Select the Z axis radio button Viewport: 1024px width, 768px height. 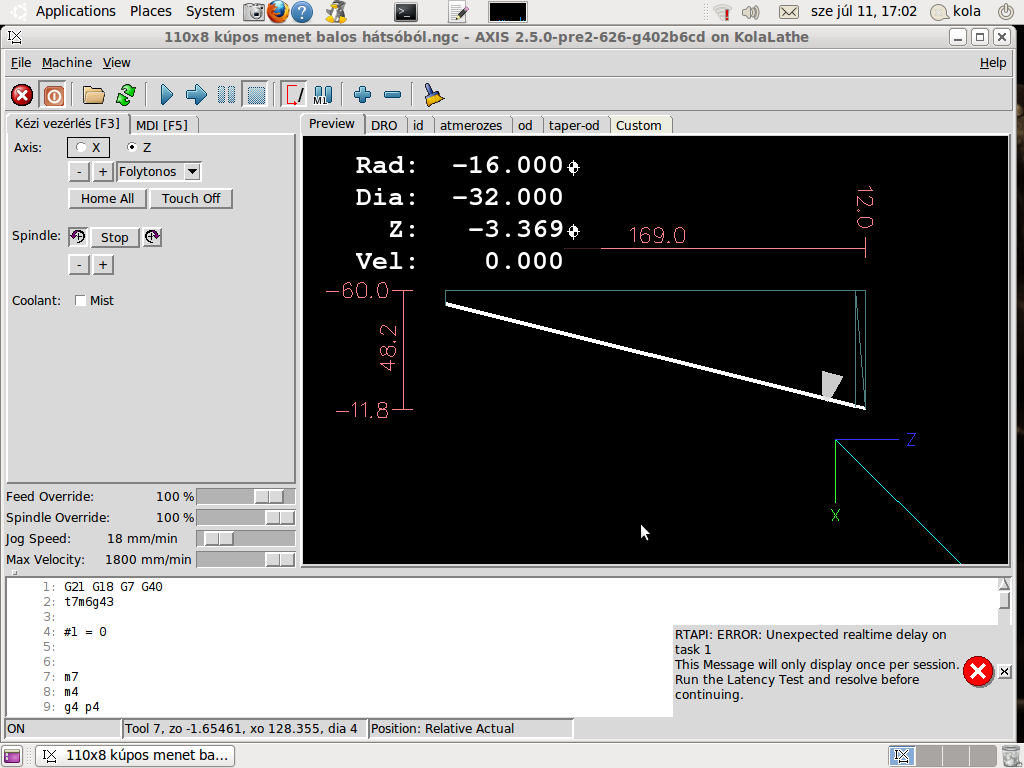point(132,147)
